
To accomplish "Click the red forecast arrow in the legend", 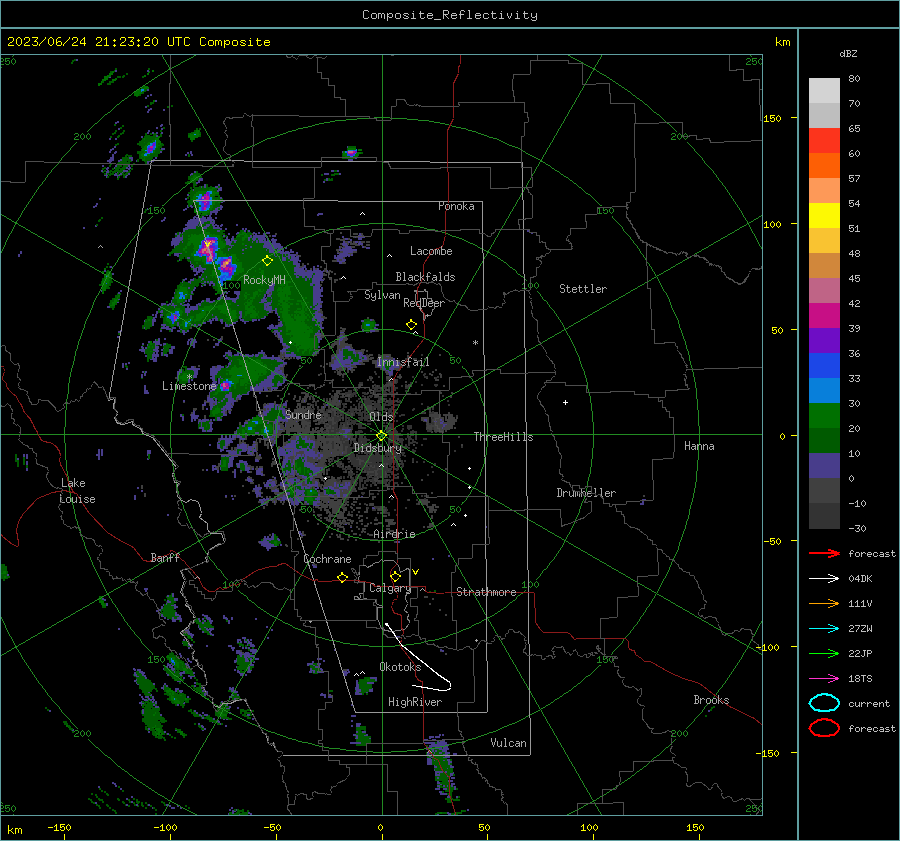I will click(824, 553).
